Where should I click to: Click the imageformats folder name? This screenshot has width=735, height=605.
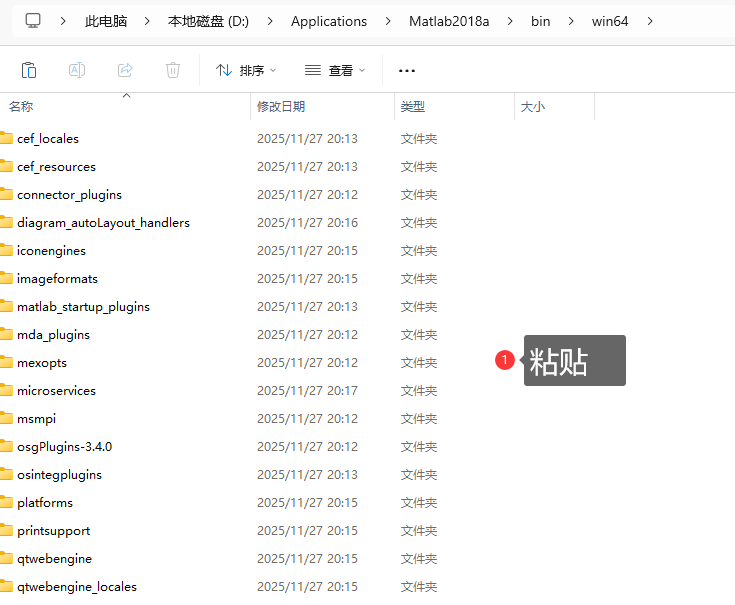point(57,279)
